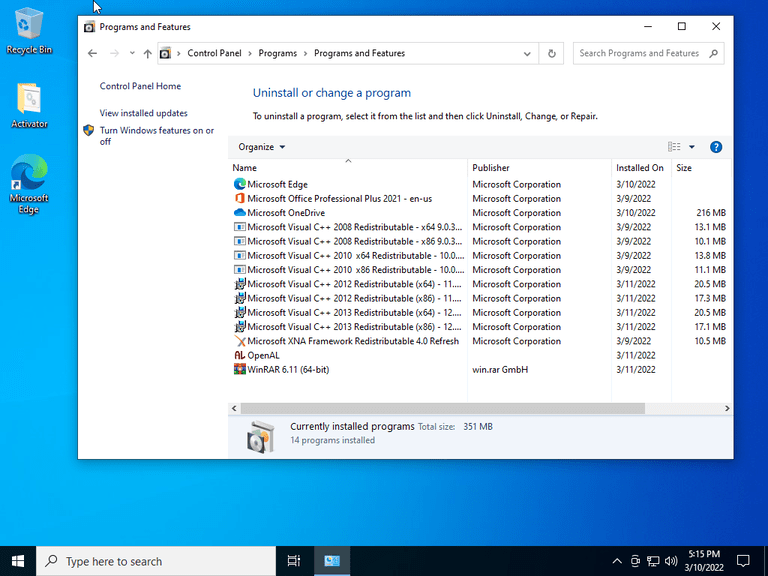Image resolution: width=768 pixels, height=576 pixels.
Task: Show hidden tray icons chevron
Action: click(x=617, y=561)
